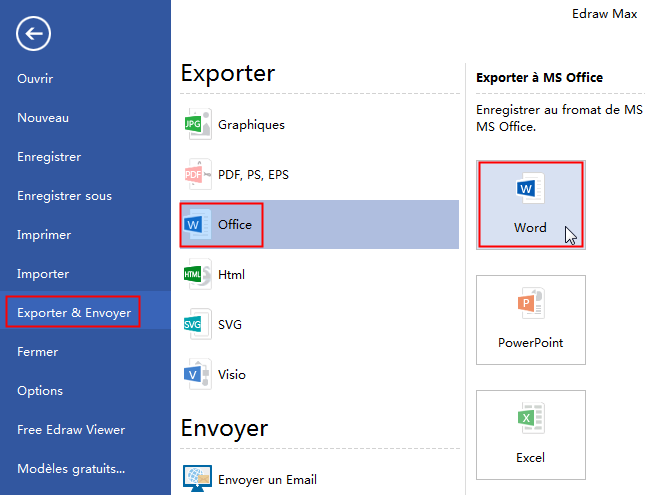Click the PowerPoint export button
Viewport: 645px width, 495px height.
[530, 319]
